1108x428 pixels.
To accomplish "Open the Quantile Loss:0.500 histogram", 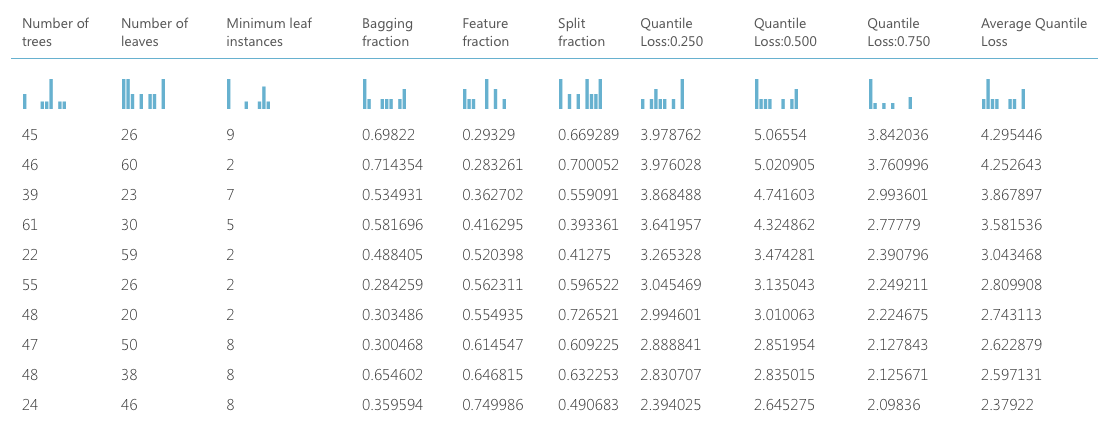I will (777, 94).
